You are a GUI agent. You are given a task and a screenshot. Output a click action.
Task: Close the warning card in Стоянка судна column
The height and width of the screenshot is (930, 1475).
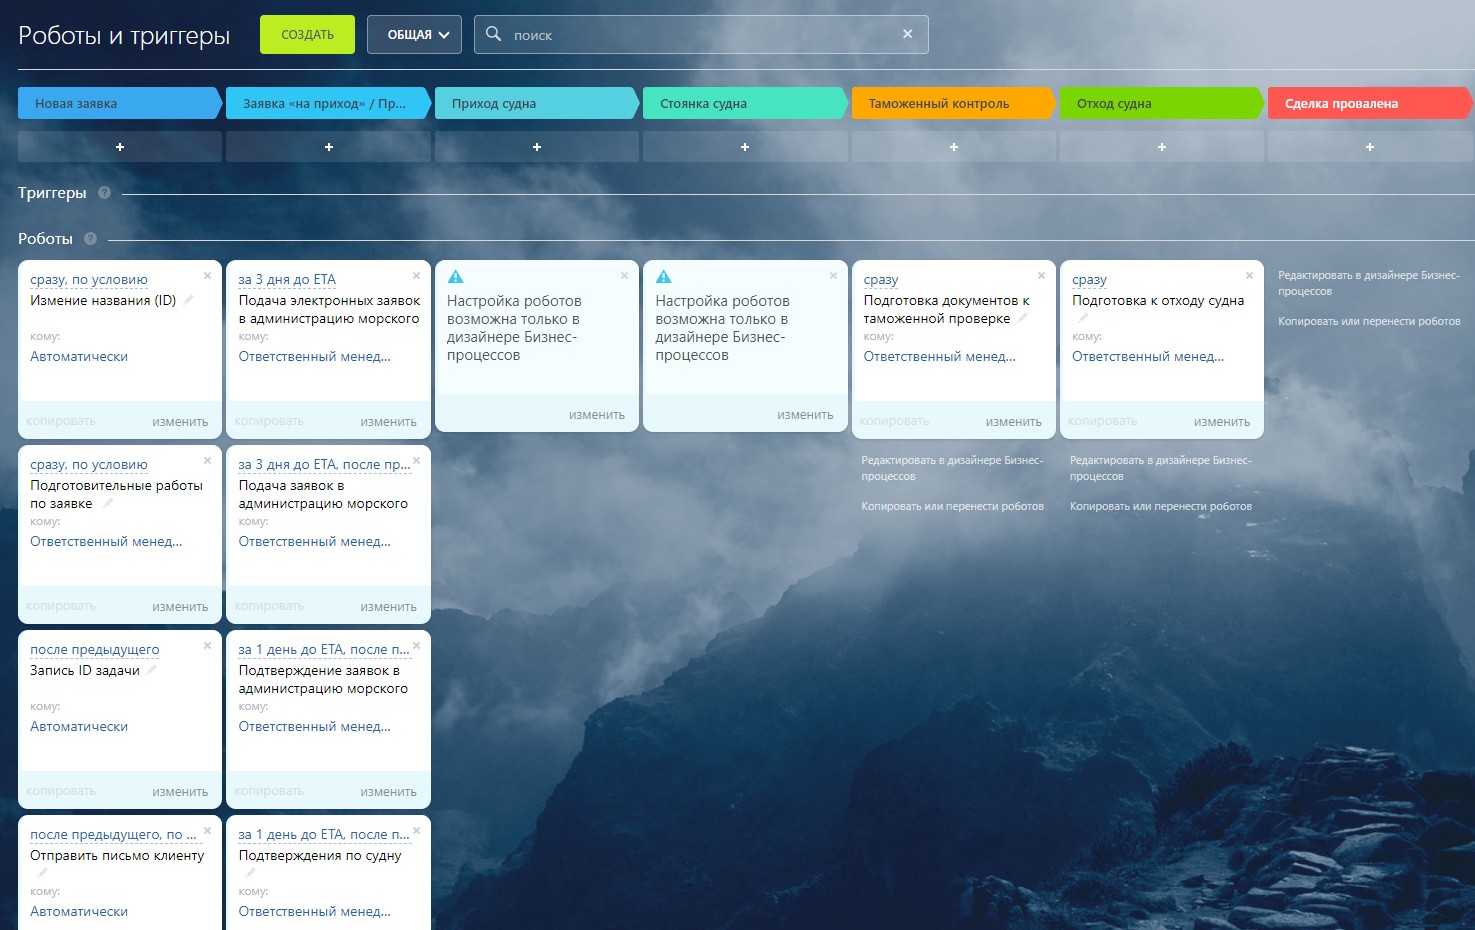point(833,276)
